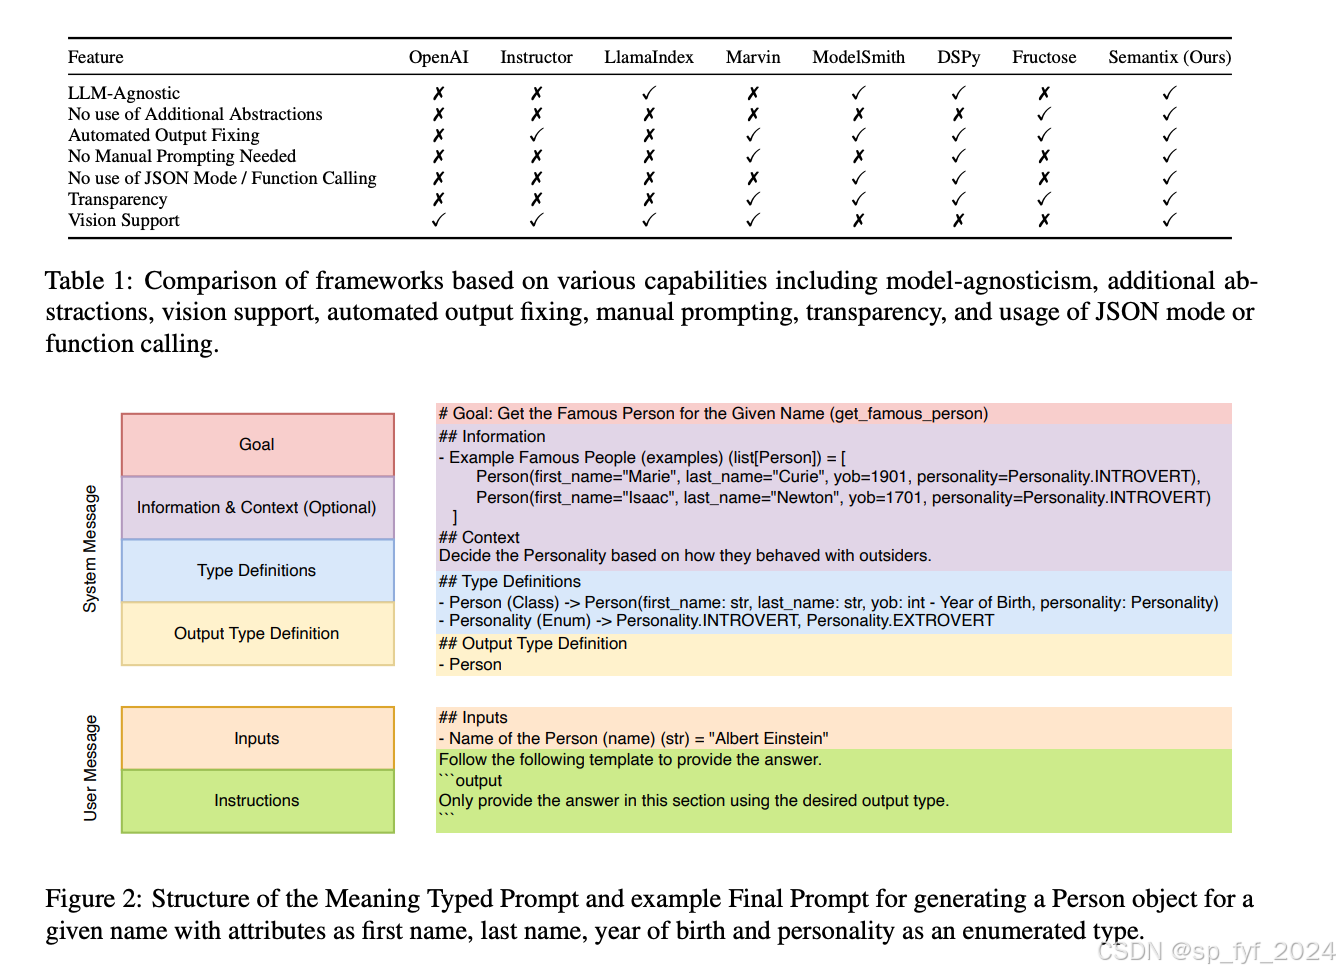Click the 'Albert Einstein' input line
Image resolution: width=1340 pixels, height=973 pixels.
point(633,739)
